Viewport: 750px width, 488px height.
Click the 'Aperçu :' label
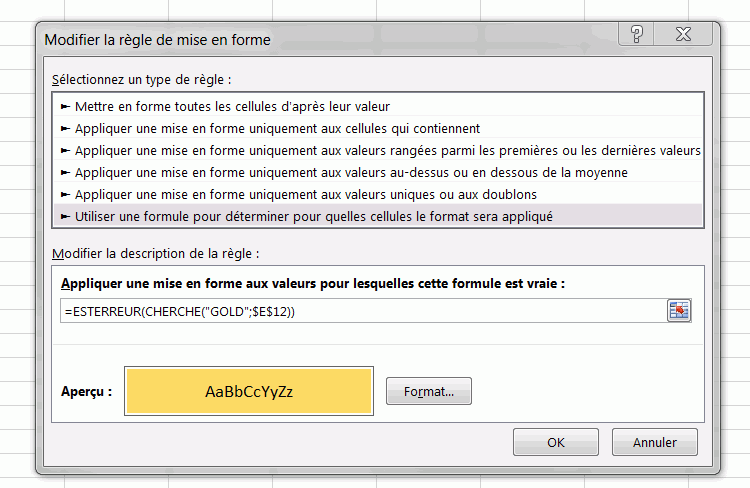pos(86,392)
